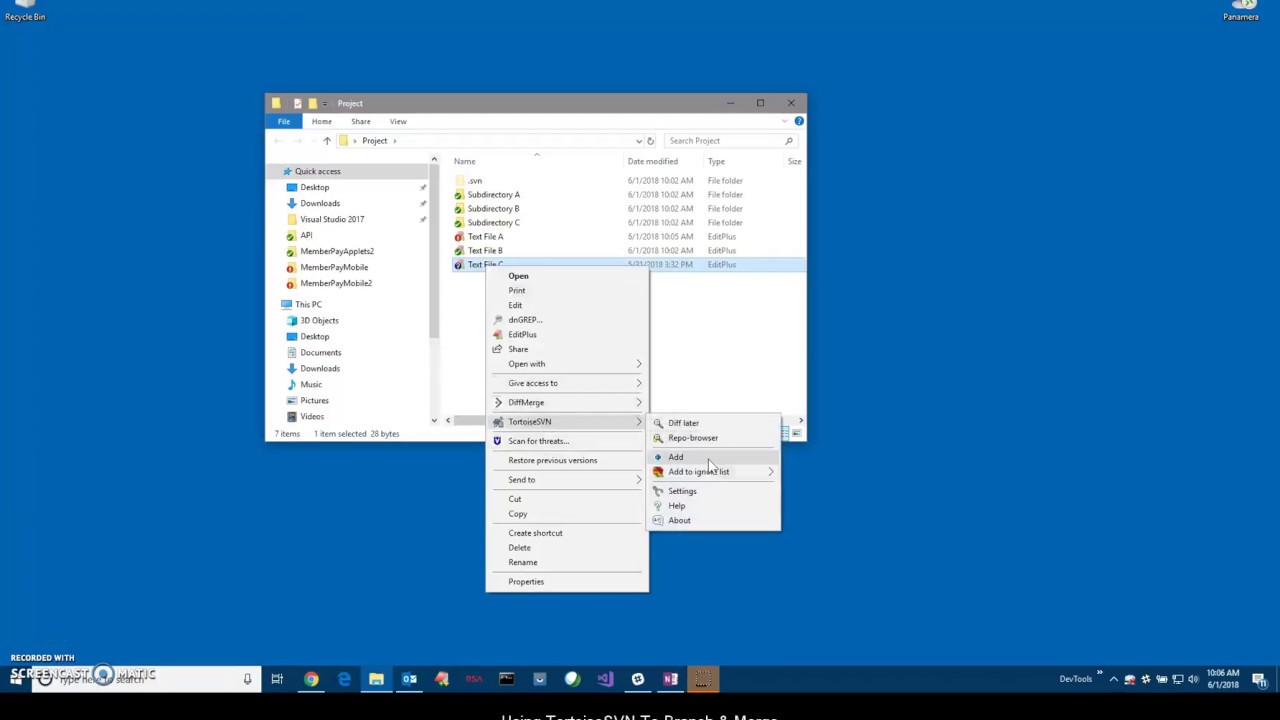1280x720 pixels.
Task: Click the Share icon in context menu
Action: point(498,349)
